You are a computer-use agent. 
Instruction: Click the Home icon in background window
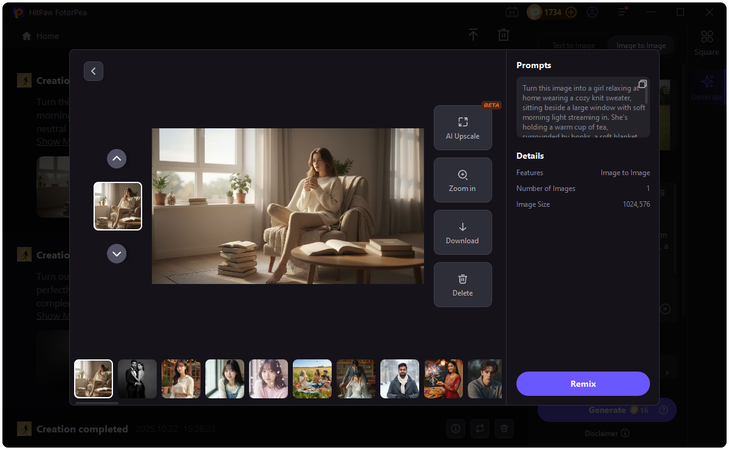click(x=27, y=36)
